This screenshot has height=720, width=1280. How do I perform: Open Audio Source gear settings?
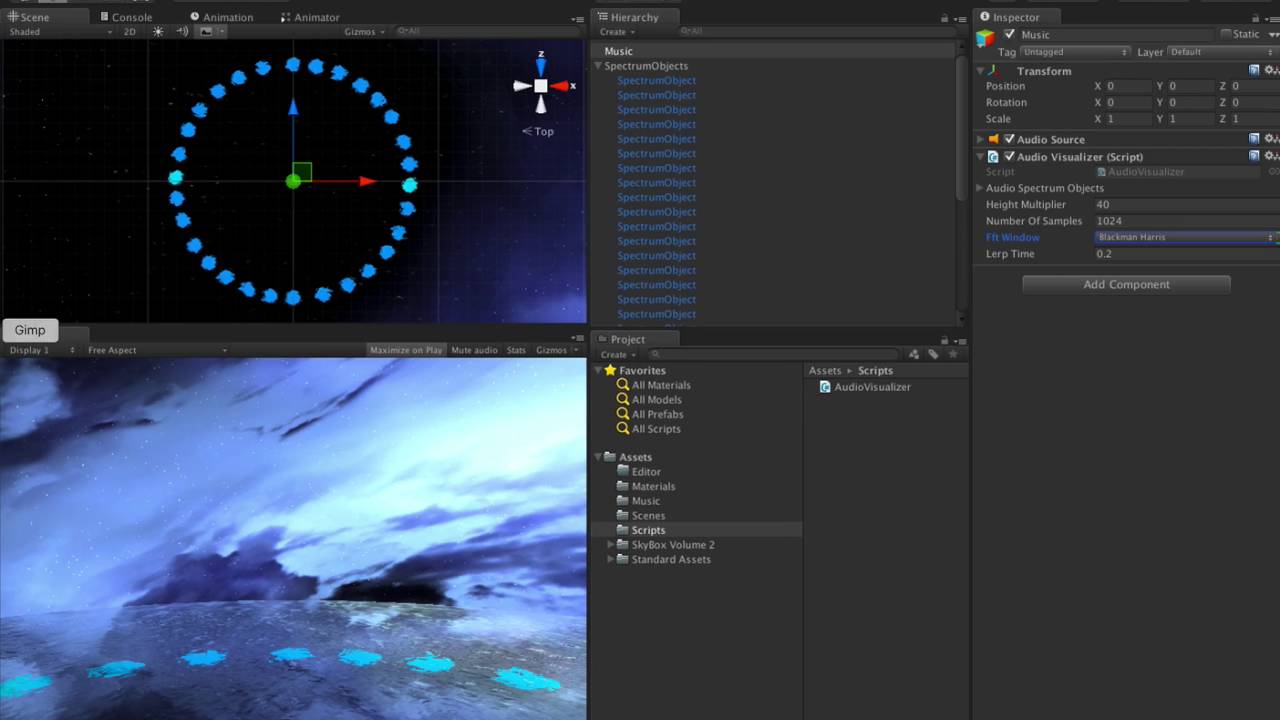[x=1271, y=139]
